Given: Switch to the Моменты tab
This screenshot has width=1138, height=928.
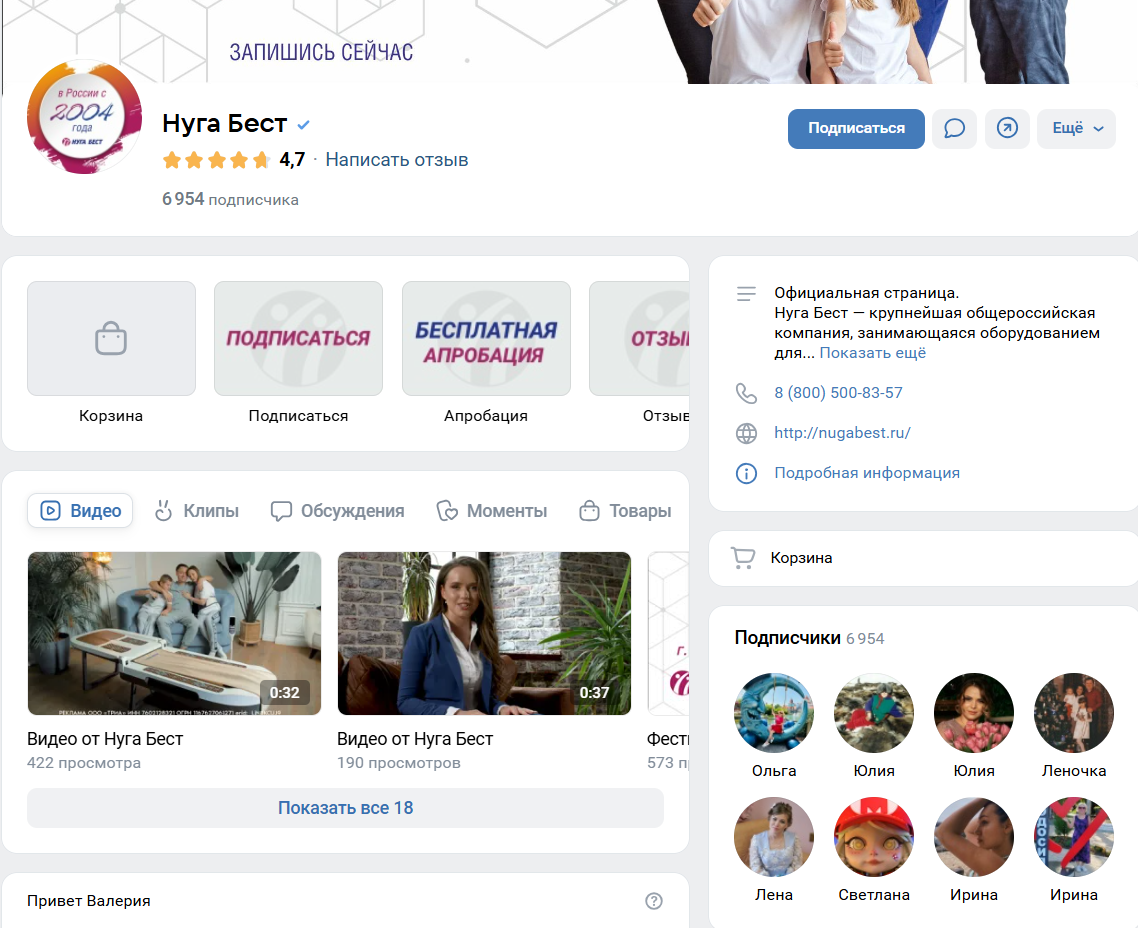Looking at the screenshot, I should click(492, 511).
